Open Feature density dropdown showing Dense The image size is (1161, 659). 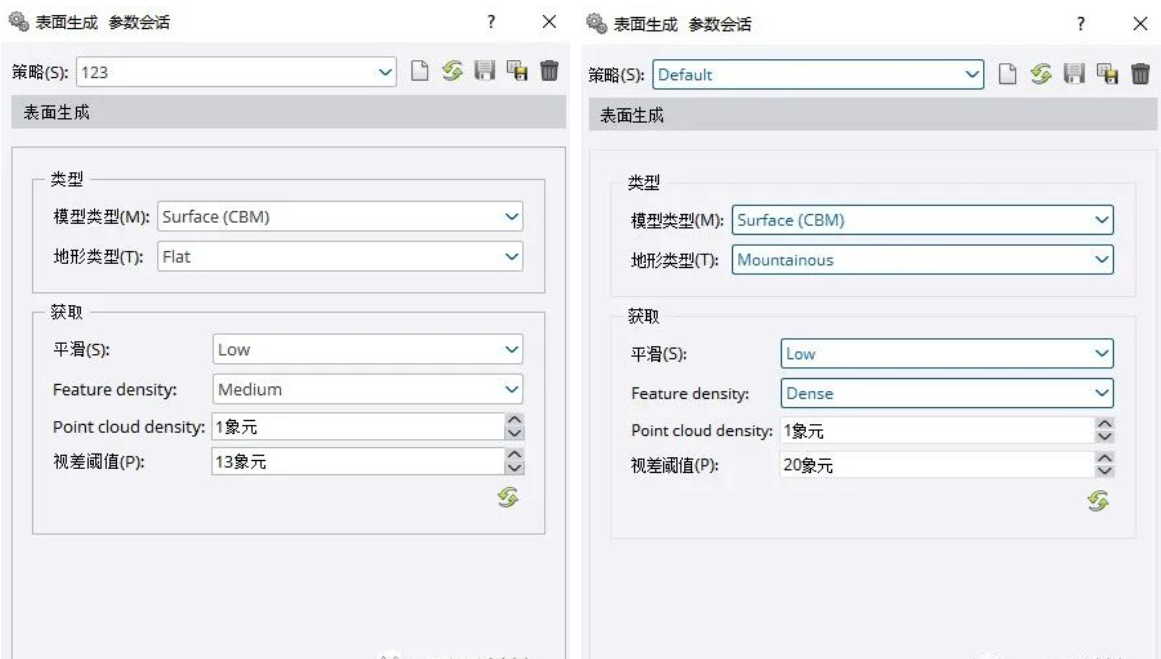coord(1103,394)
